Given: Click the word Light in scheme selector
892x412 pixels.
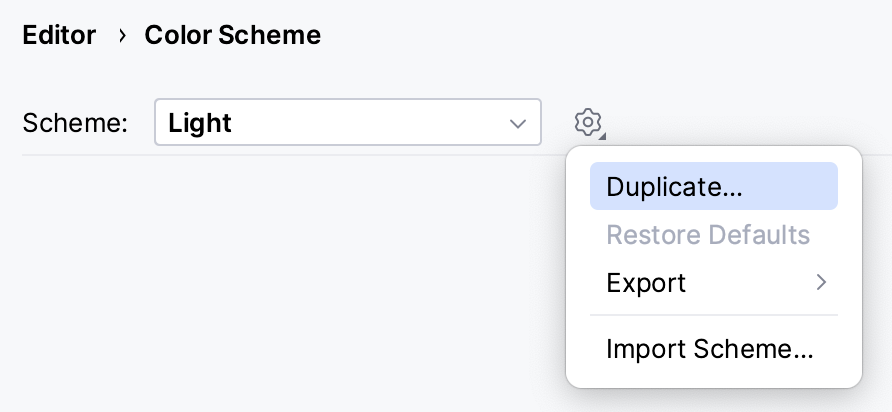Looking at the screenshot, I should (200, 123).
